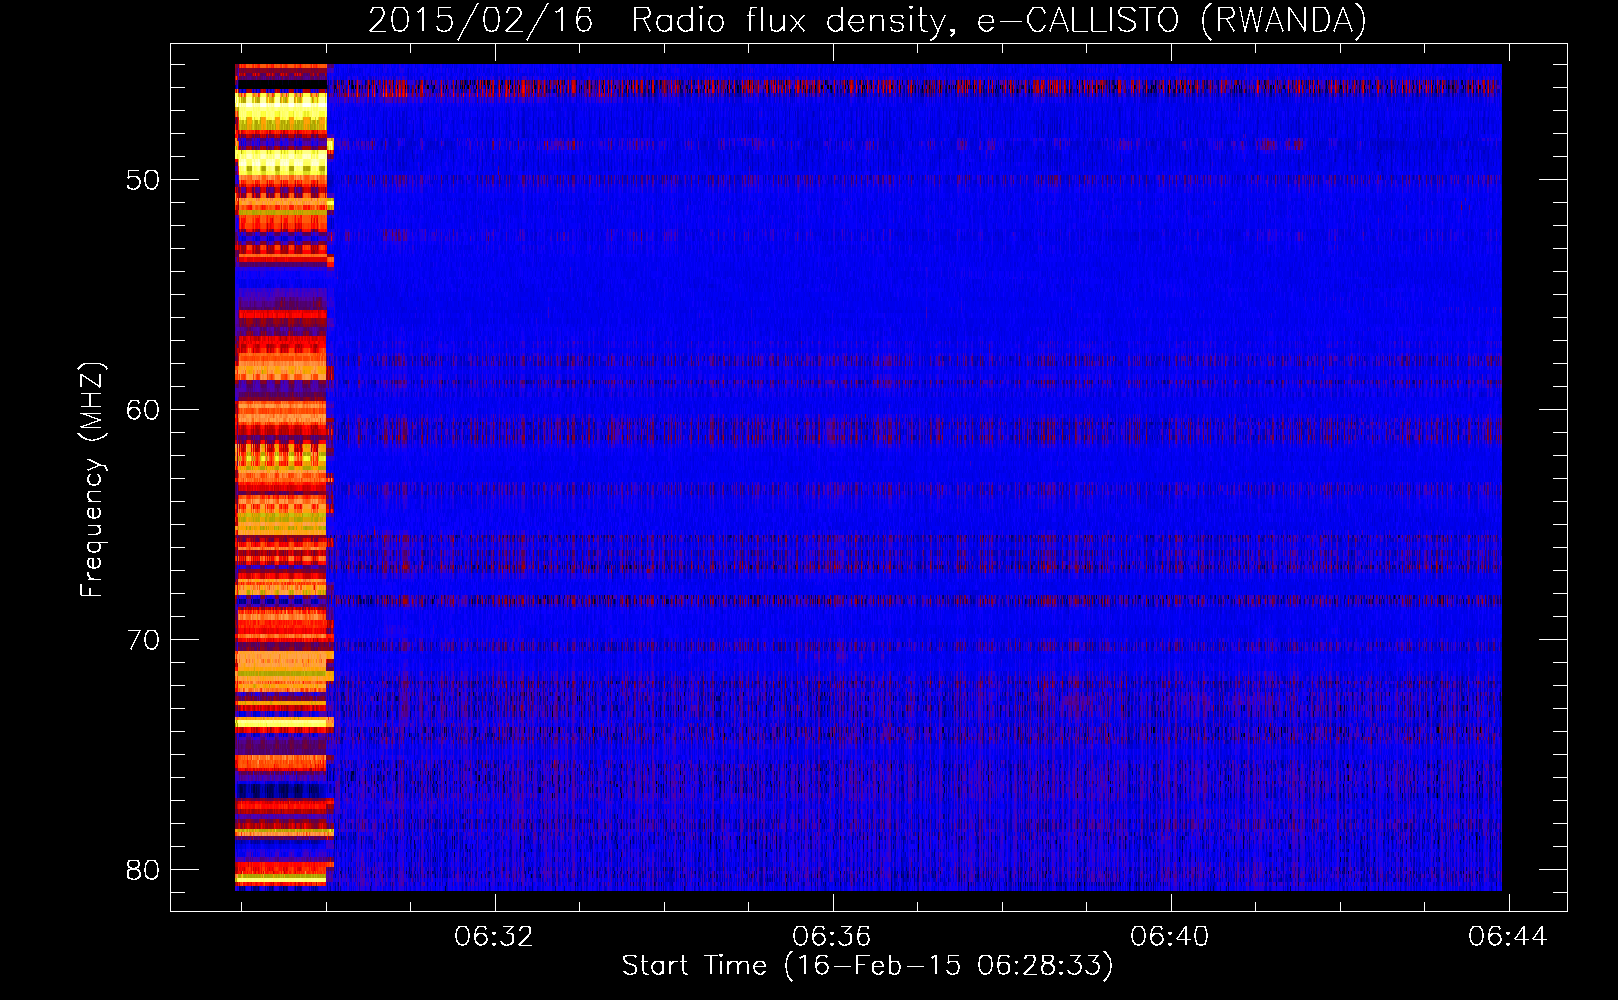The height and width of the screenshot is (1000, 1618).
Task: Click the 70 frequency tick label
Action: [143, 640]
